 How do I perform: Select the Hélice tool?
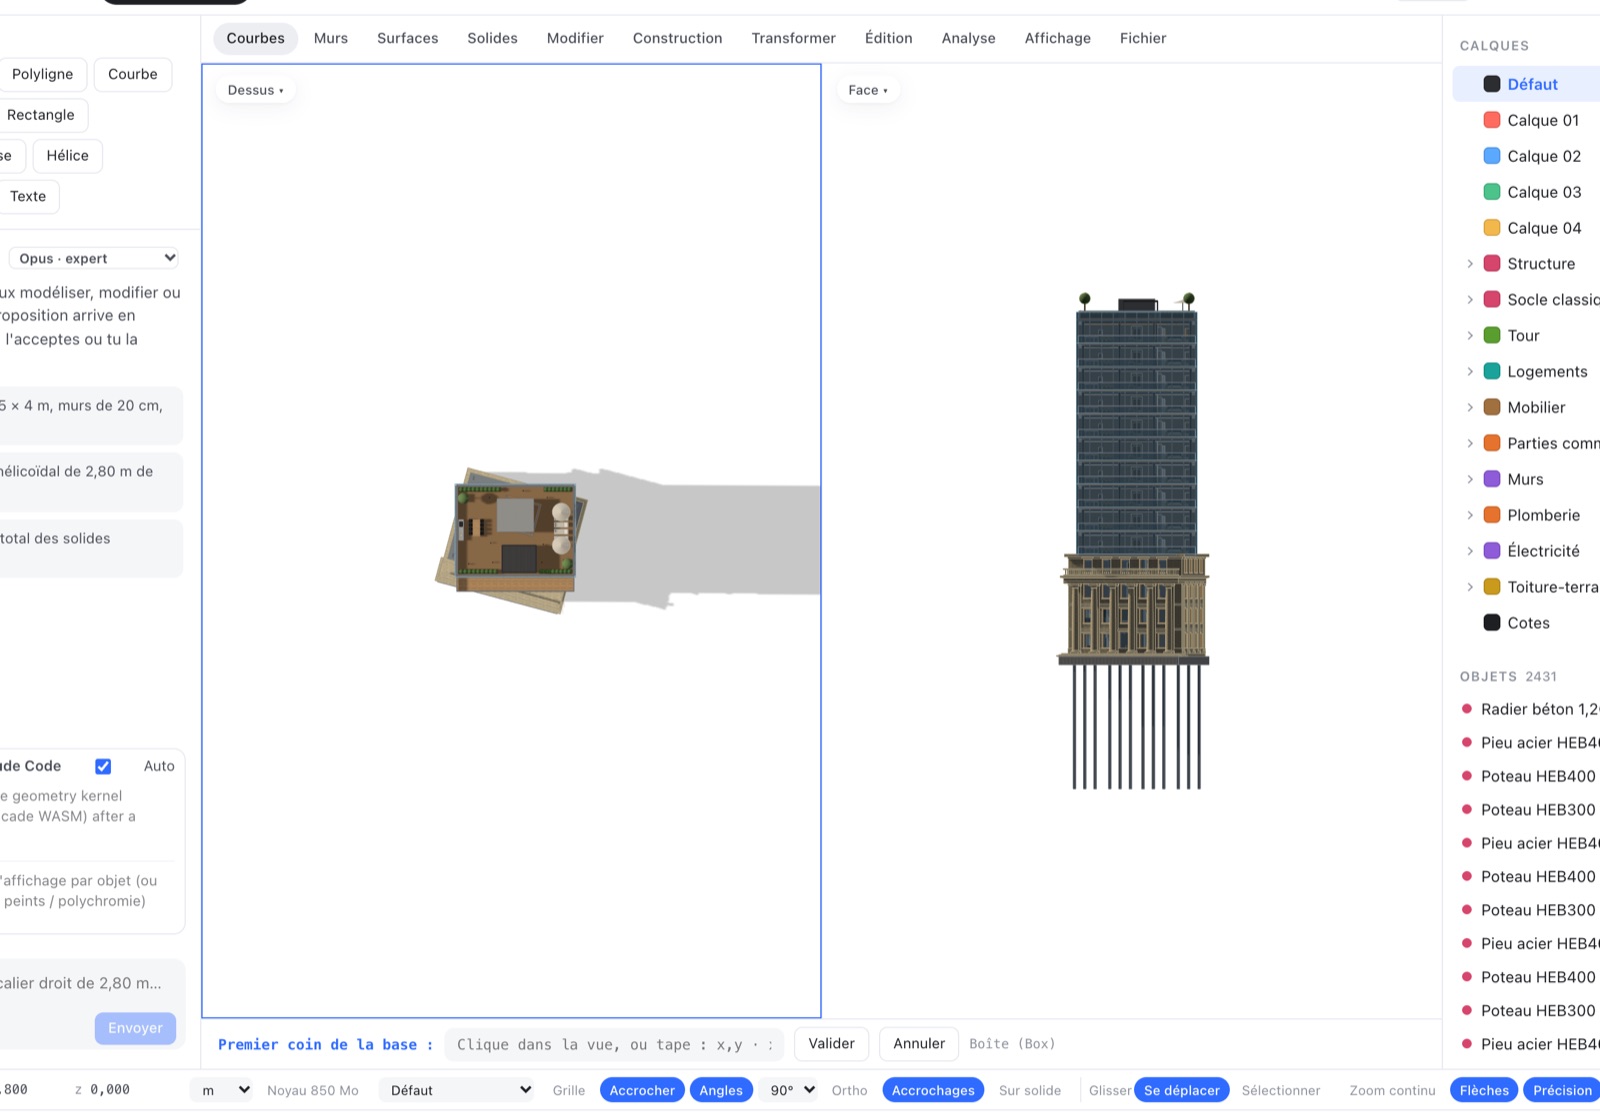[68, 156]
